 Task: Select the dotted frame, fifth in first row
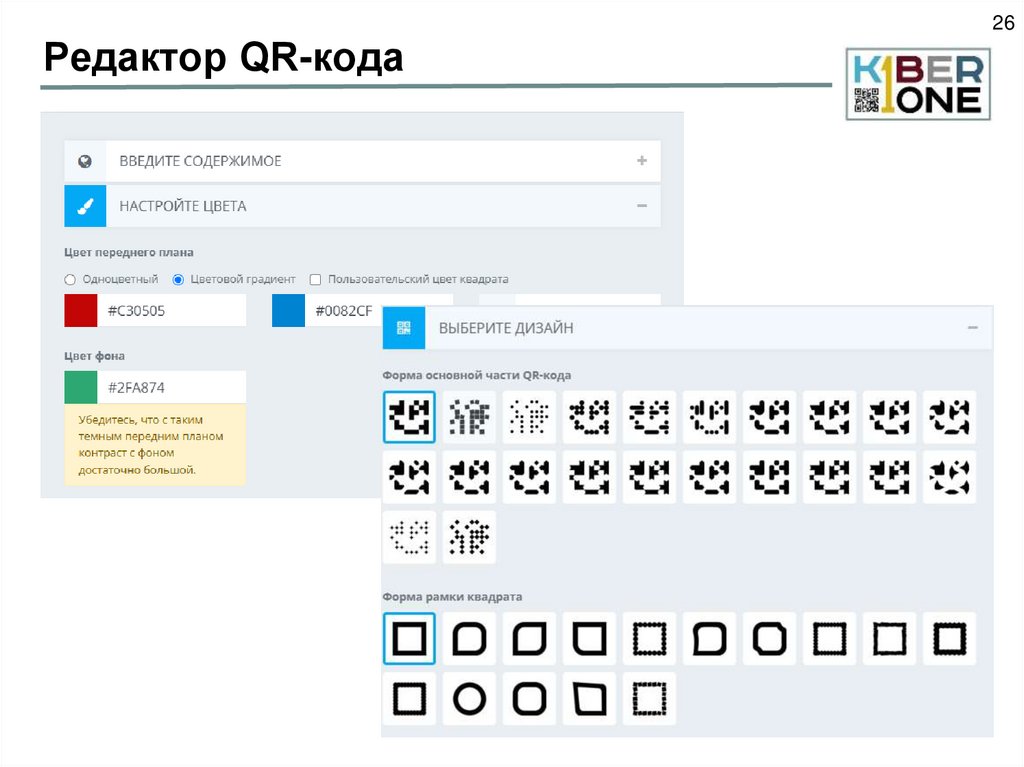pos(650,638)
